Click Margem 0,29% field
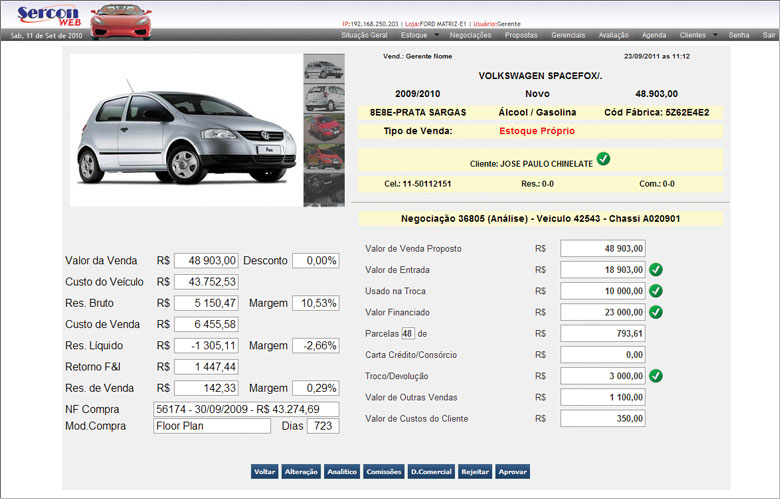The height and width of the screenshot is (499, 780). pos(316,388)
